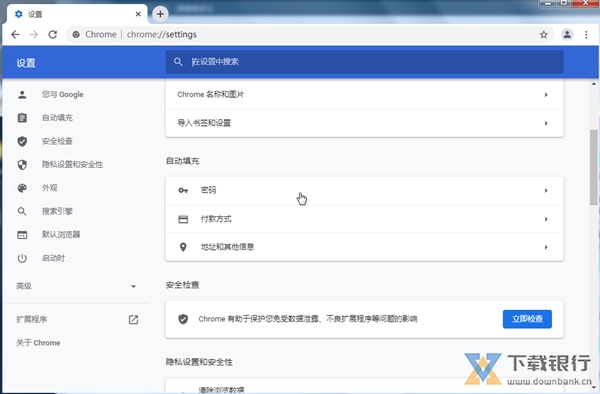Click the power icon beside 启动时

22,258
